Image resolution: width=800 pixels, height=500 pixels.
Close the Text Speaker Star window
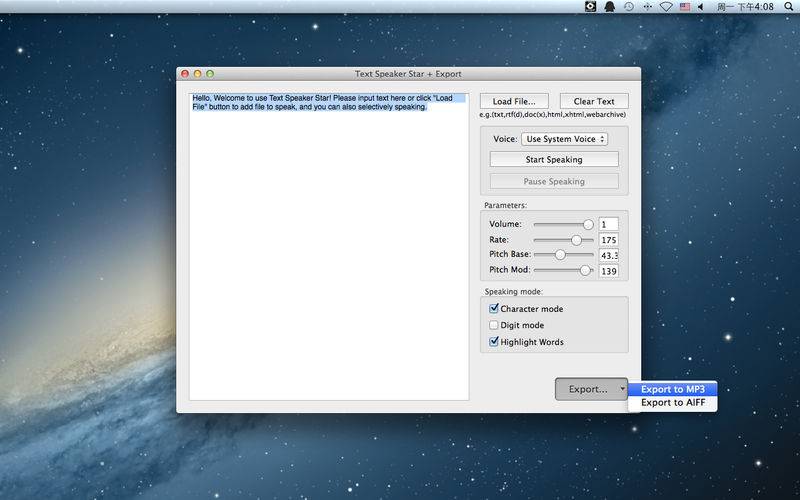click(185, 74)
